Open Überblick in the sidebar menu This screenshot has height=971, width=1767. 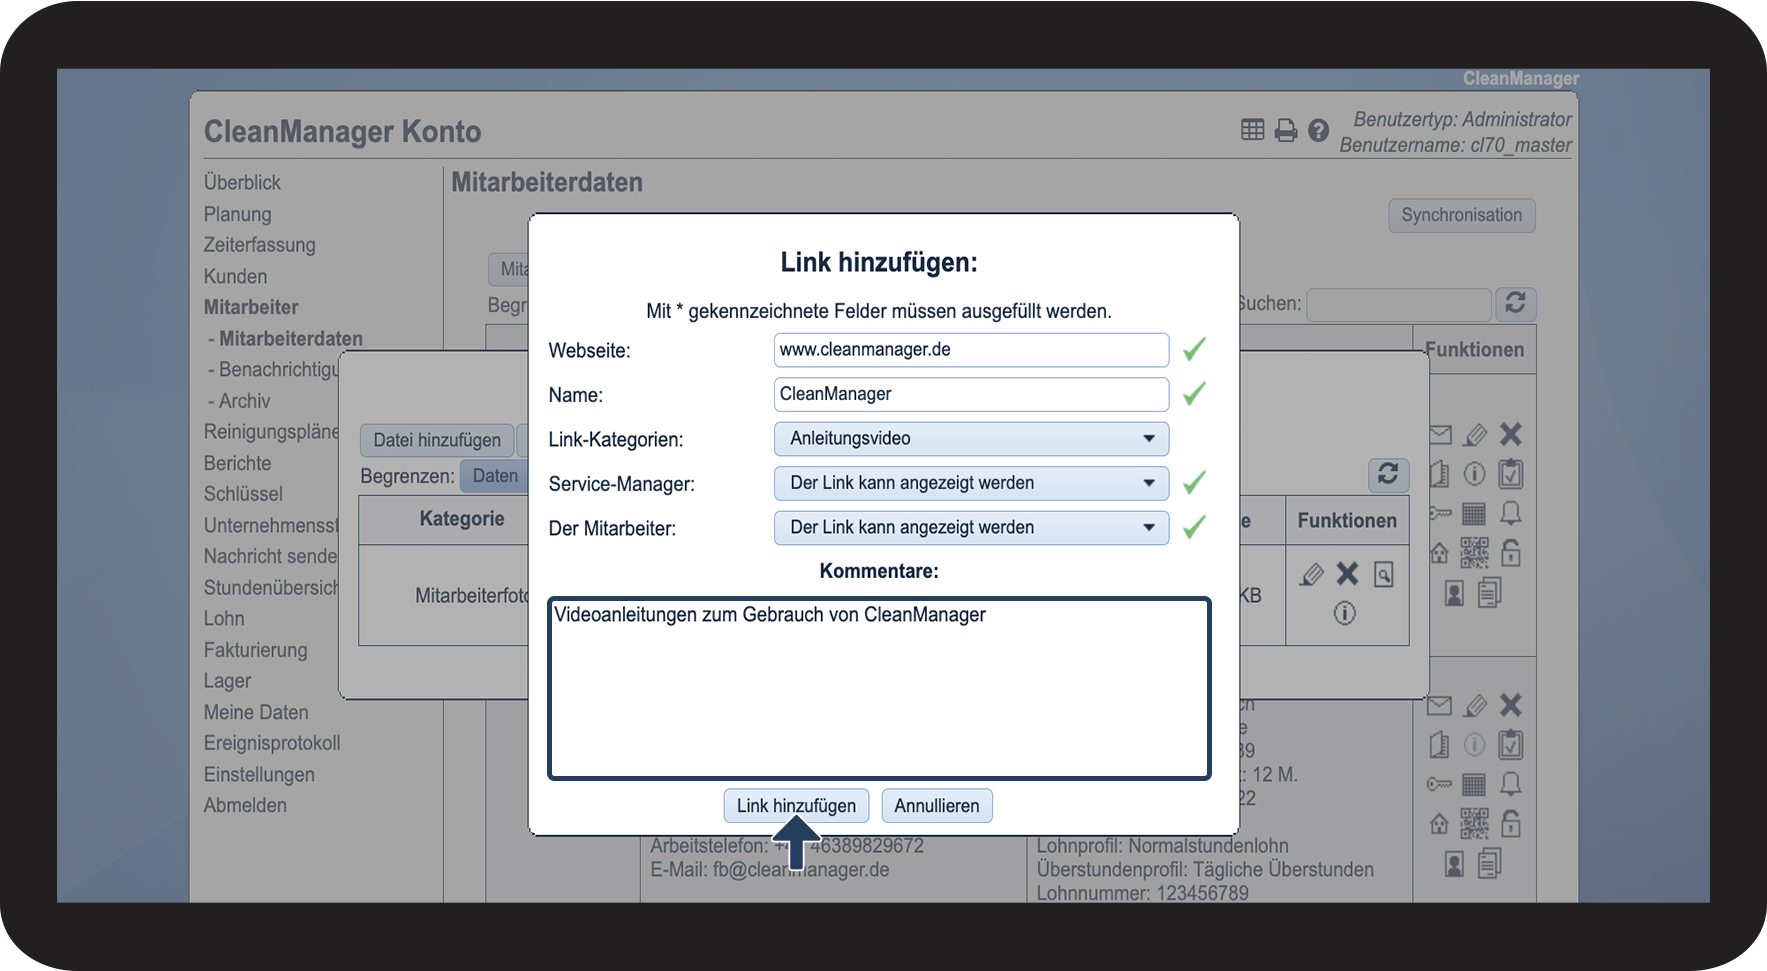242,182
